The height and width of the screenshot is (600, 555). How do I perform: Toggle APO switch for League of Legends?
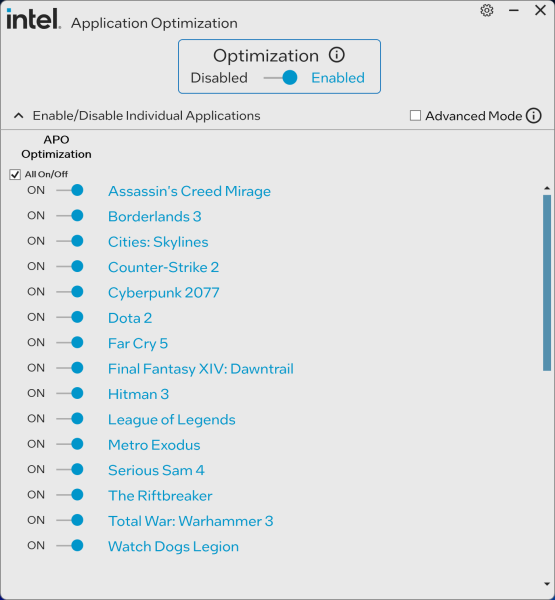70,419
